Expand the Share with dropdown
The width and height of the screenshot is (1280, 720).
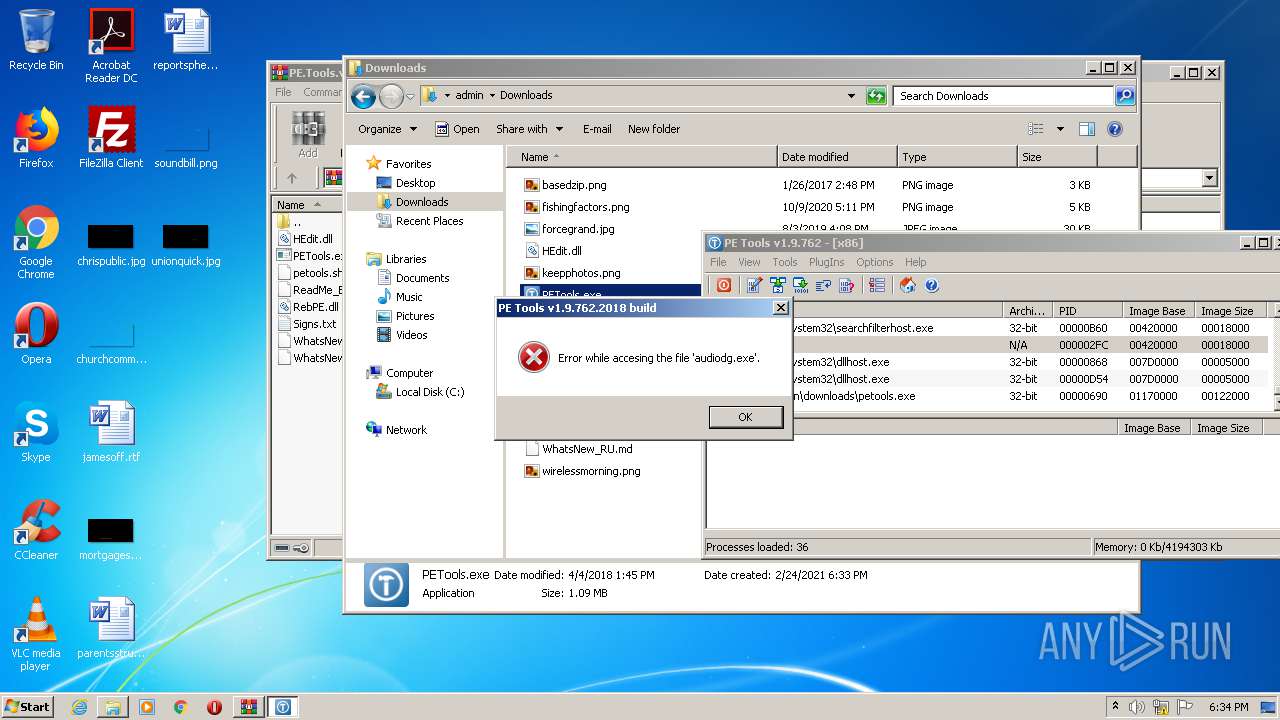tap(529, 129)
